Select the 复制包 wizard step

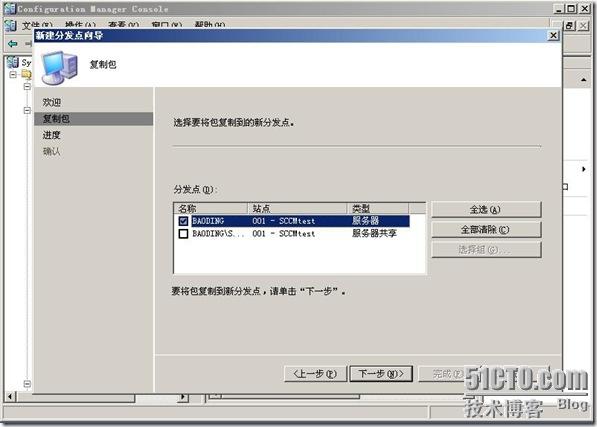[94, 119]
